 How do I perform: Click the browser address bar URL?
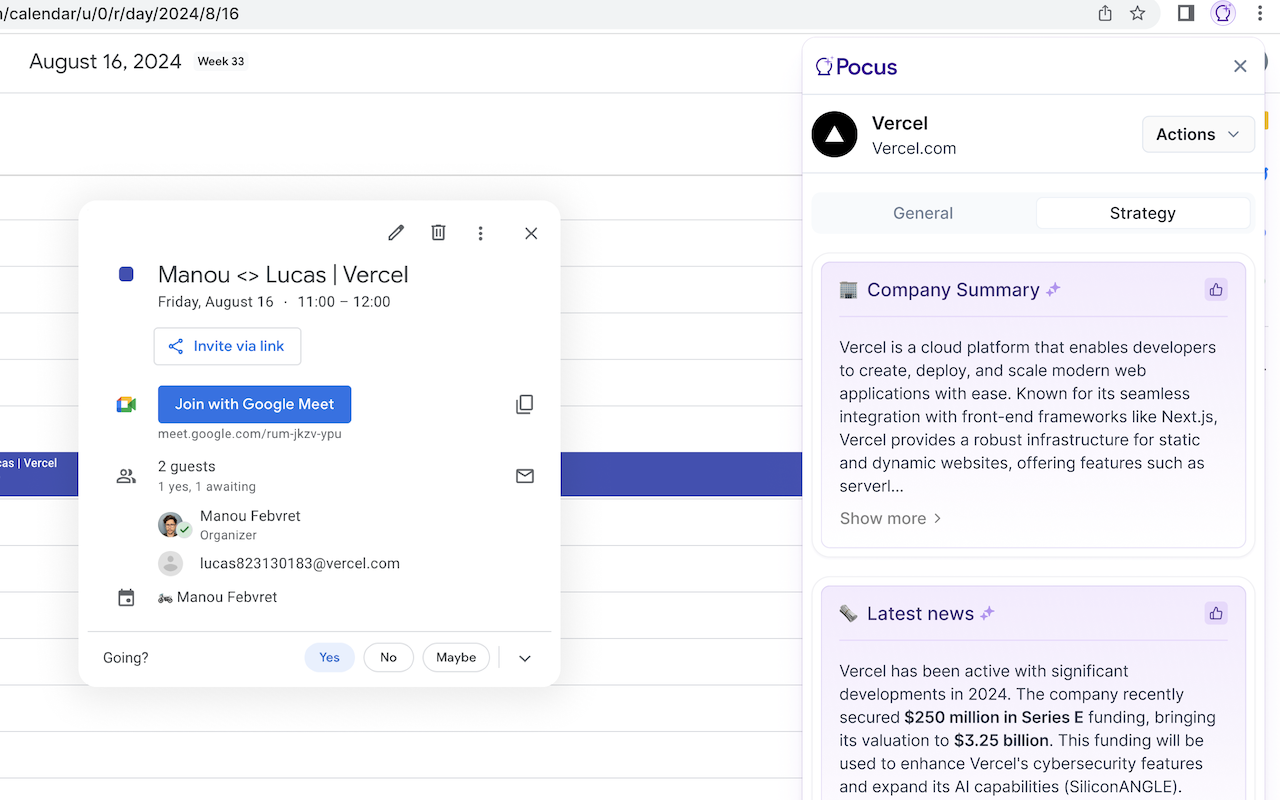pos(120,14)
